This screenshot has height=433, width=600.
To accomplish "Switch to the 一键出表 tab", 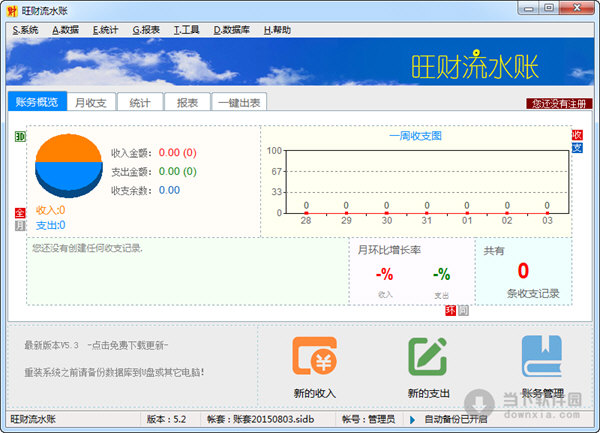I will [239, 102].
